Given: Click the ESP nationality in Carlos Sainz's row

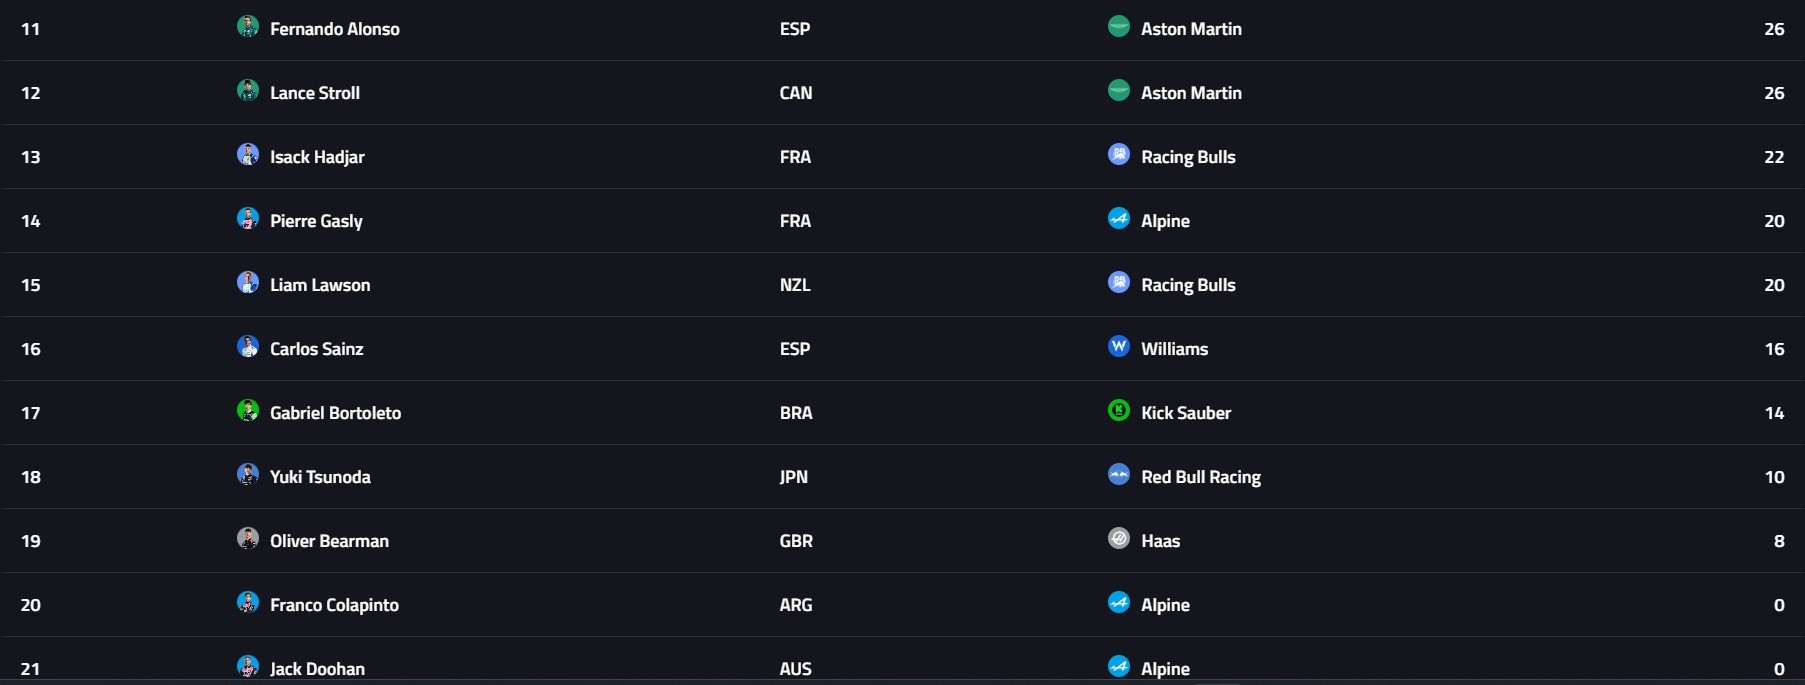Looking at the screenshot, I should [795, 349].
